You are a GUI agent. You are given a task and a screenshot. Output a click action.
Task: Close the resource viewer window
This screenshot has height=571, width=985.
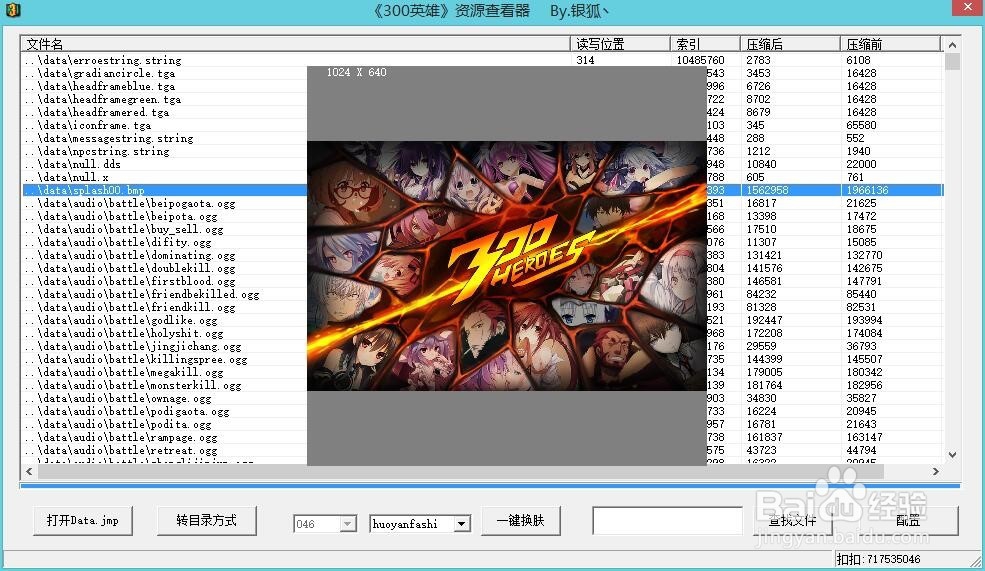(x=967, y=8)
